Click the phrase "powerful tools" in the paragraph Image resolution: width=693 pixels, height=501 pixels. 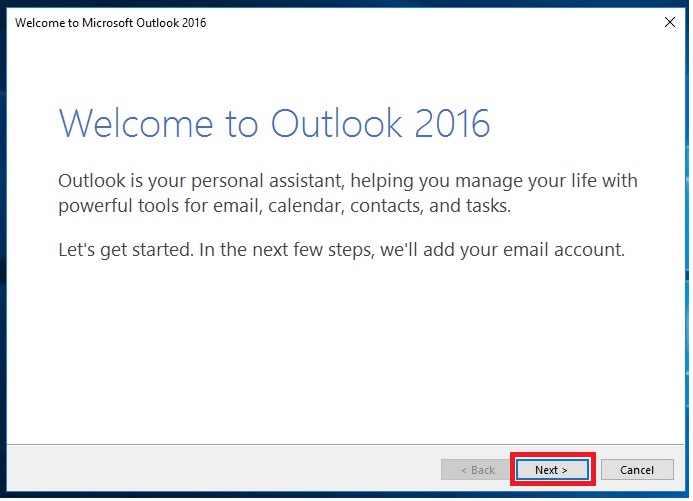118,205
